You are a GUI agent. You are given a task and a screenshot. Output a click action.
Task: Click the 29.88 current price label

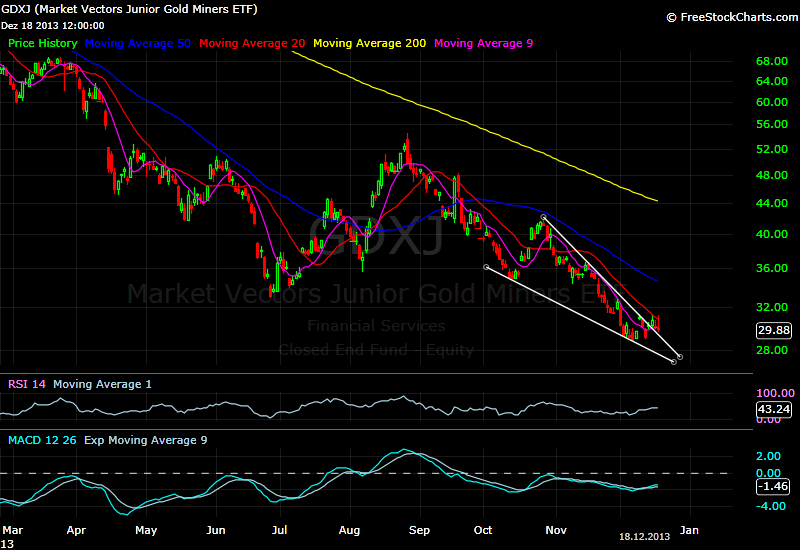pos(774,330)
